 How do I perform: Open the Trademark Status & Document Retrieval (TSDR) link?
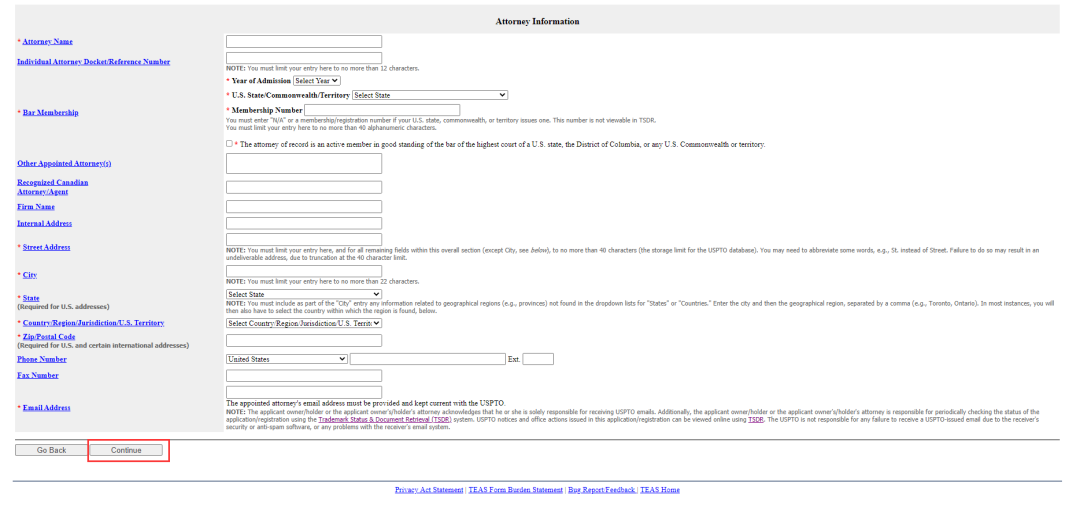click(384, 419)
